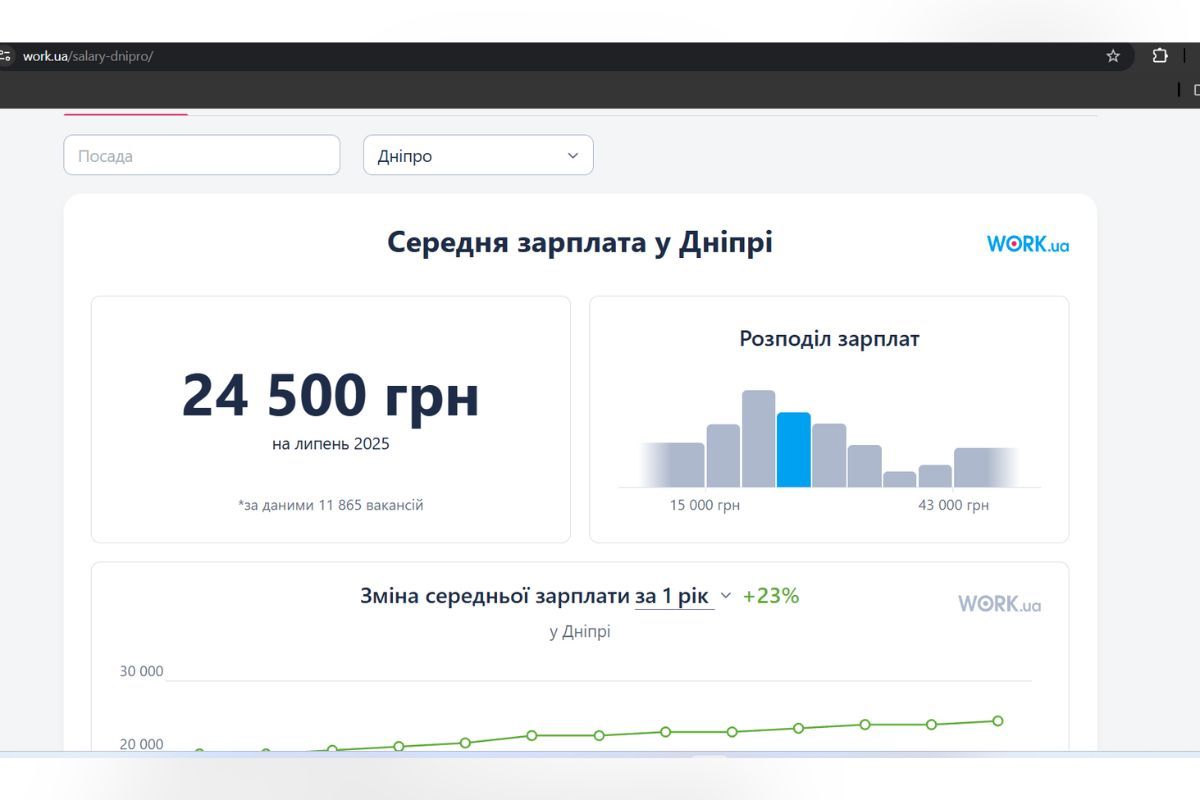This screenshot has width=1200, height=800.
Task: Select the blue highlighted histogram bar
Action: 795,450
